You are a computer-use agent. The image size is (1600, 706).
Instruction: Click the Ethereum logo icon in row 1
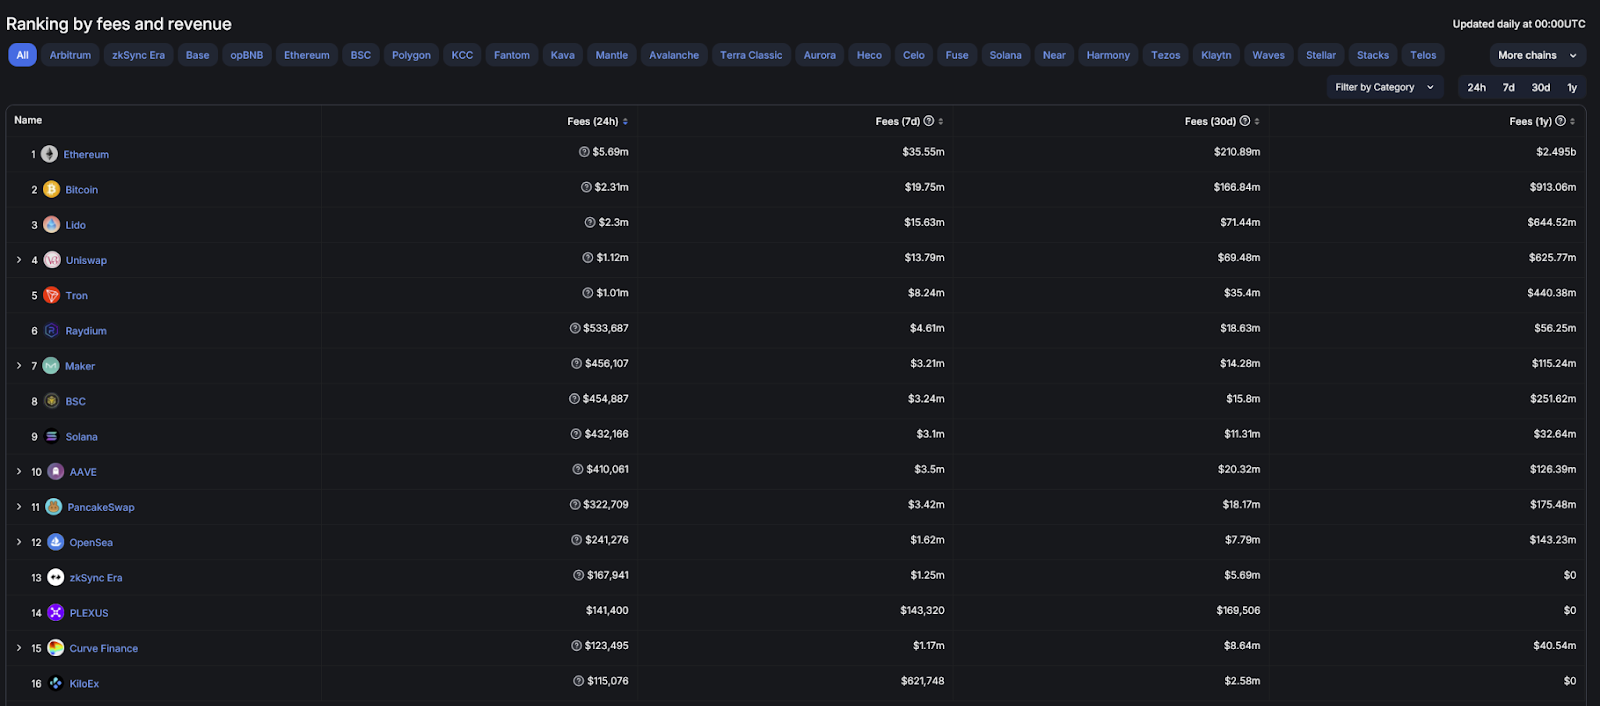[x=49, y=154]
